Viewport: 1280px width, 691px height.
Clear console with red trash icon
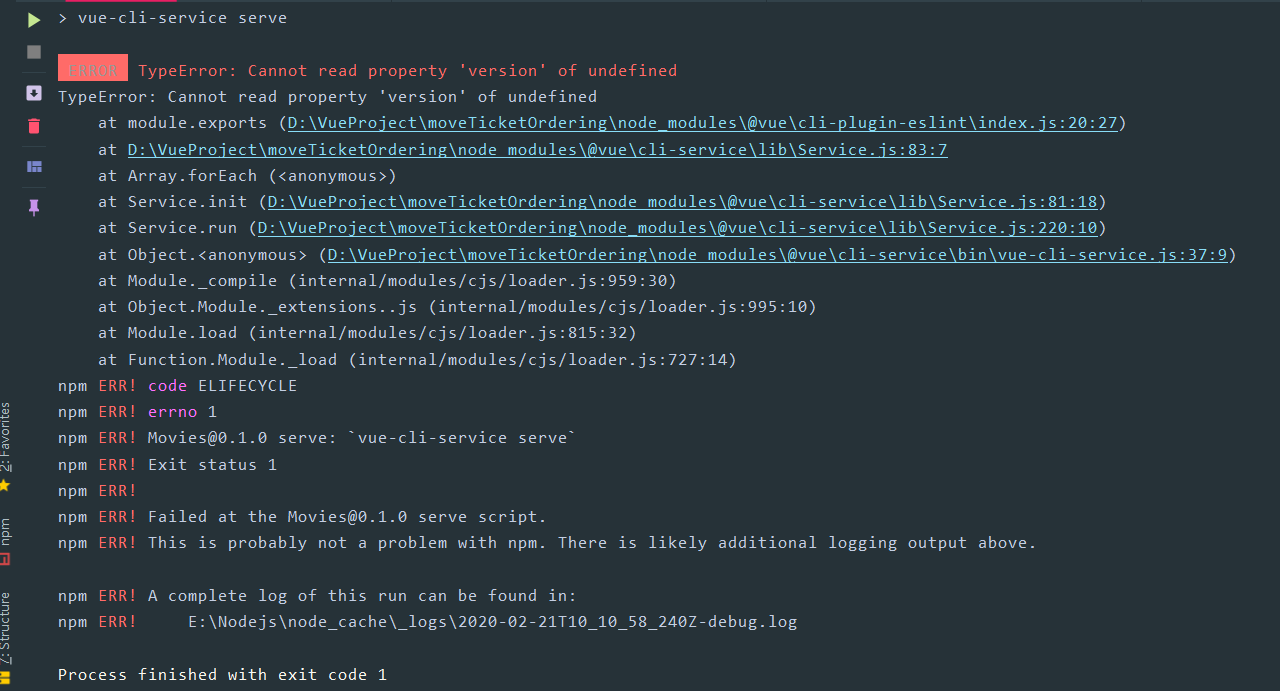click(x=34, y=126)
